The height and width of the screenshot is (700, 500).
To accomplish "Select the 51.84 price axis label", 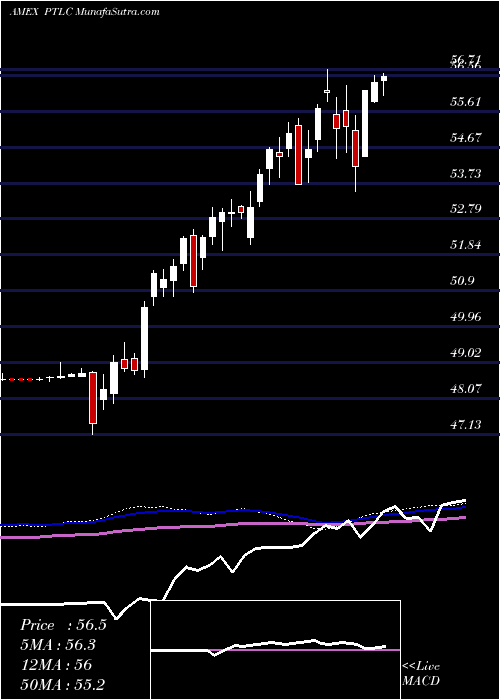I will tap(466, 245).
